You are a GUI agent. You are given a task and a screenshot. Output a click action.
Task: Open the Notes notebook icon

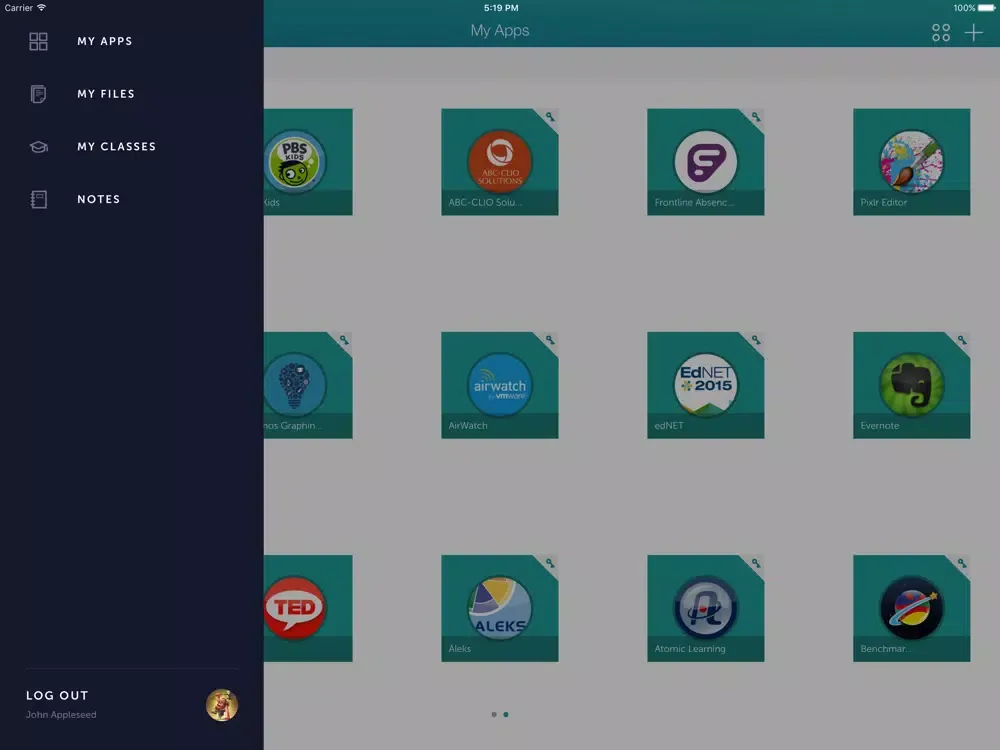(38, 199)
